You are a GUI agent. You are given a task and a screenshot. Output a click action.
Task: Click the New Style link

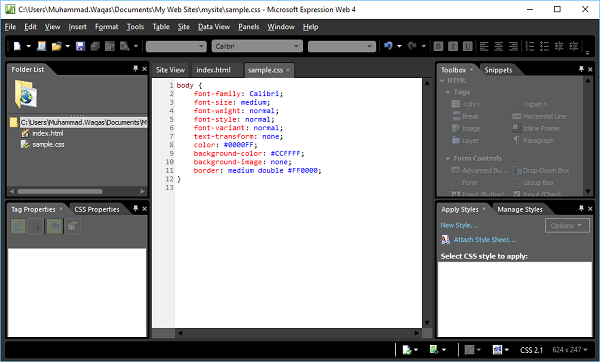pos(459,225)
